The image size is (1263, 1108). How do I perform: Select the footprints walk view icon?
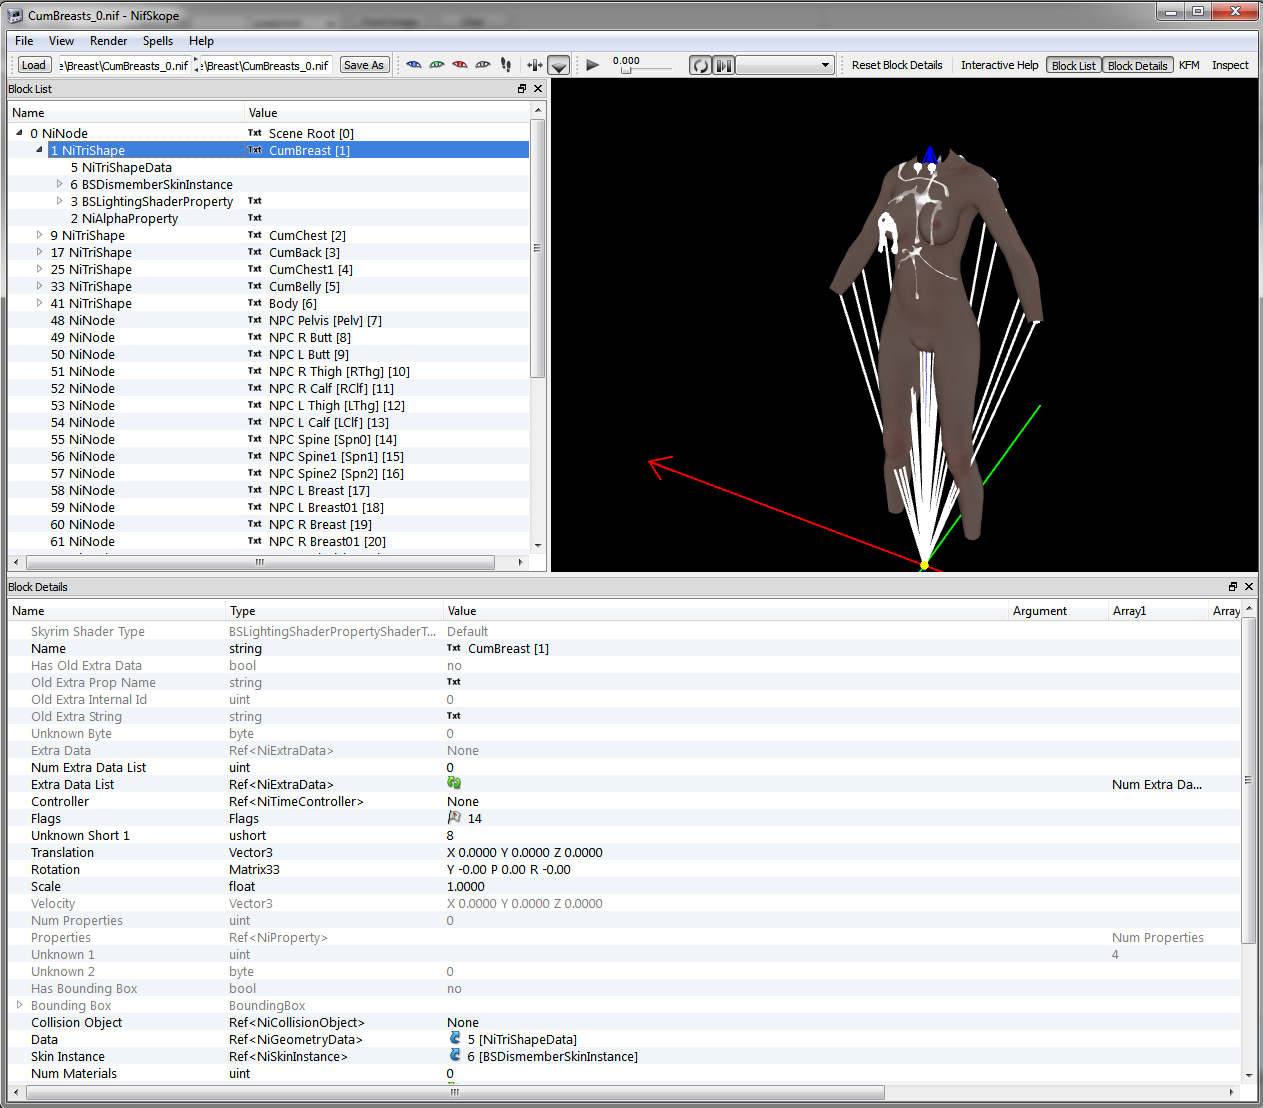(x=506, y=65)
